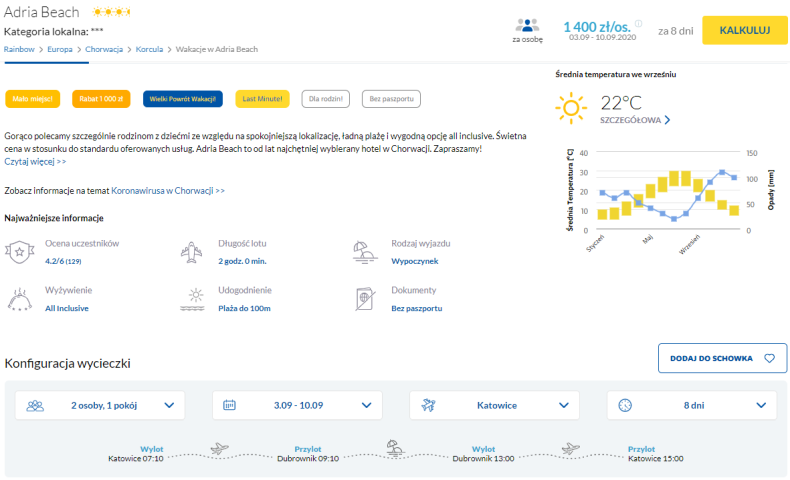
Task: Click the Wypoczynek value
Action: pyautogui.click(x=415, y=261)
